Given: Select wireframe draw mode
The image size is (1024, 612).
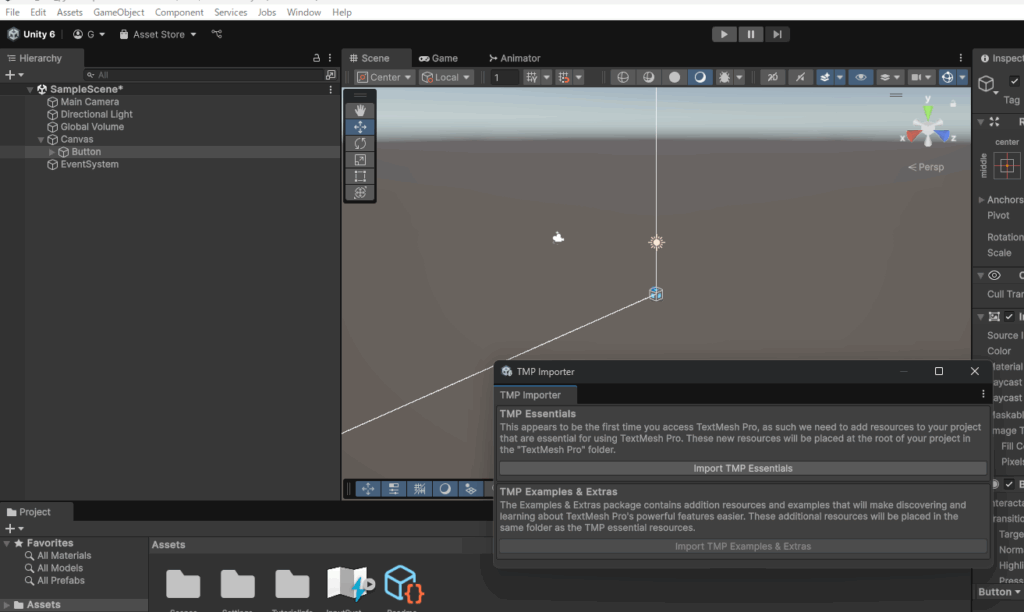Looking at the screenshot, I should [x=623, y=77].
